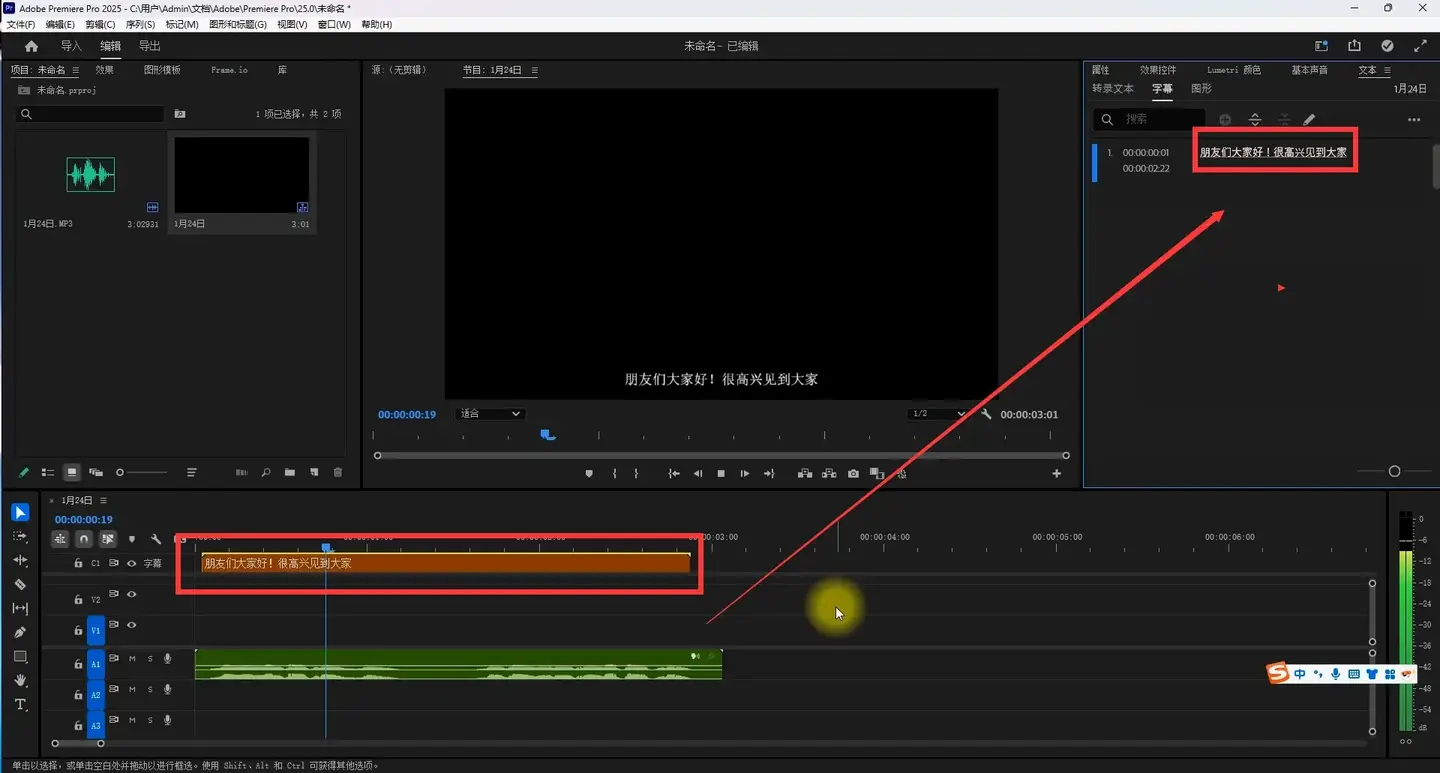Open the workspaces icon in the header

click(1321, 46)
